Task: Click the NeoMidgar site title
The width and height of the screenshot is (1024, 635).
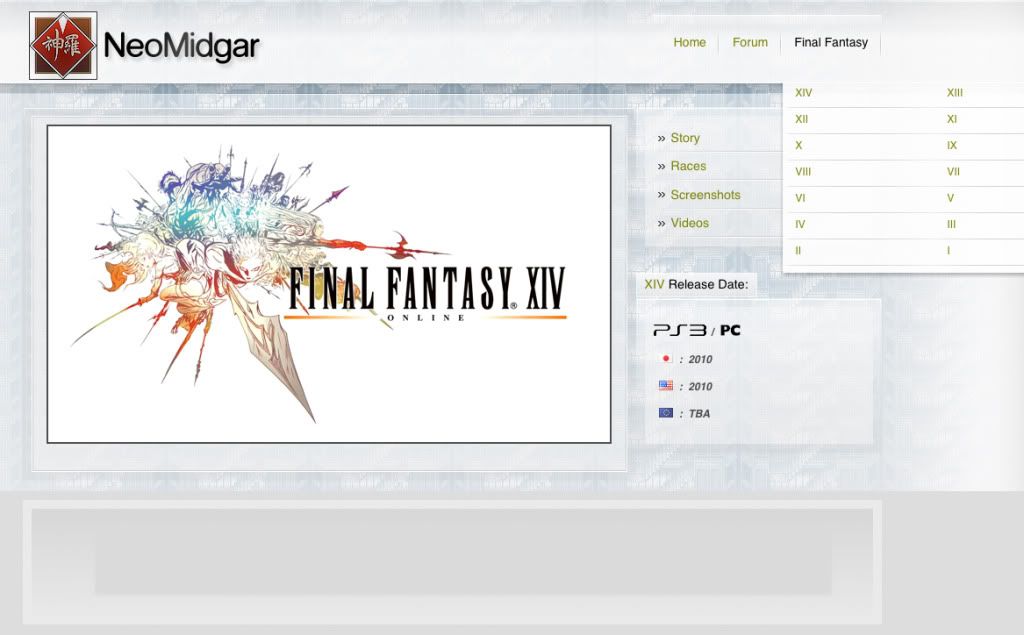Action: pos(182,46)
